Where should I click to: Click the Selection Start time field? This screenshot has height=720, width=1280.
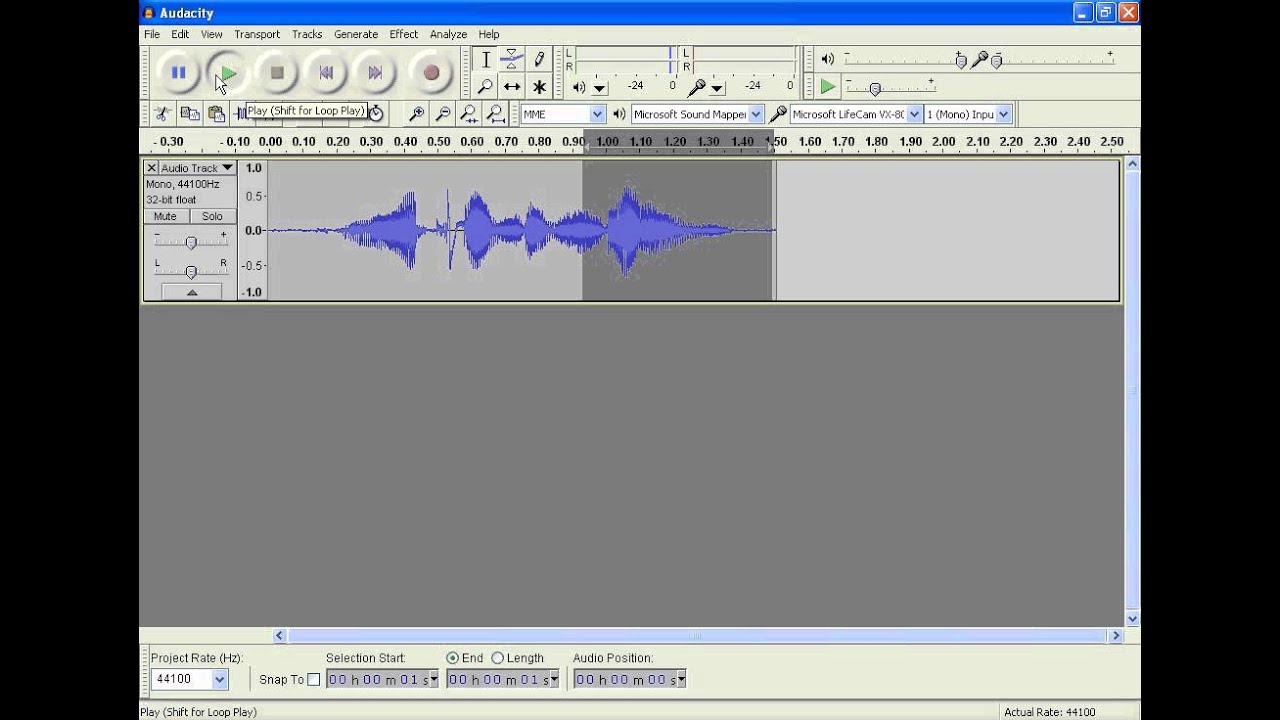coord(382,680)
